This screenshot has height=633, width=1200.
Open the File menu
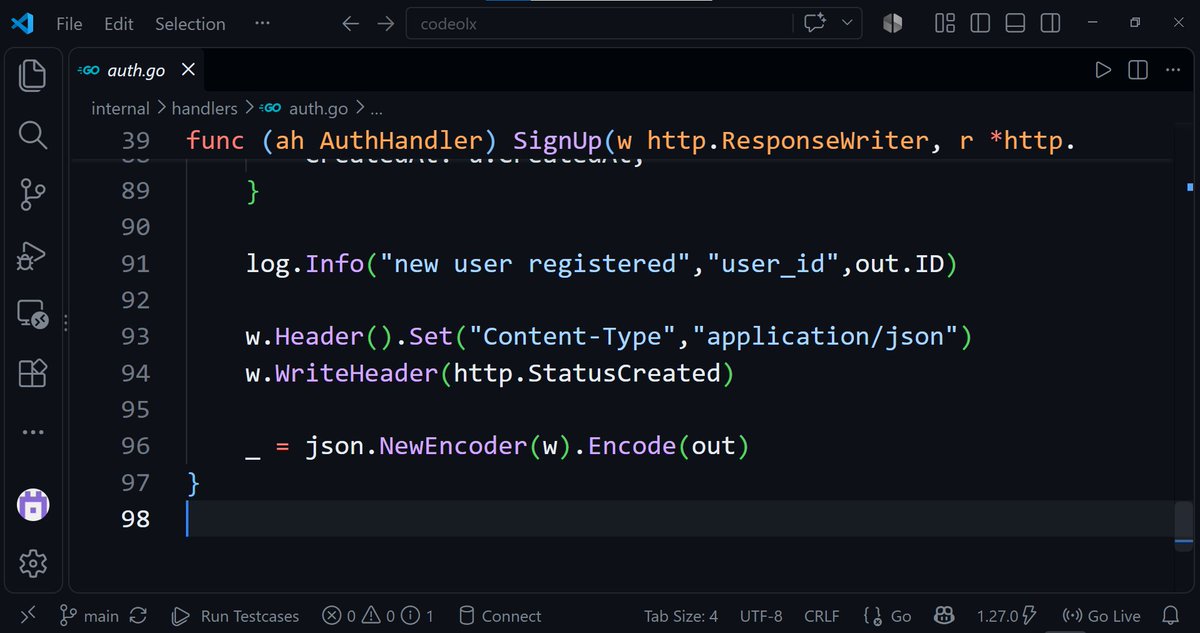pyautogui.click(x=69, y=23)
